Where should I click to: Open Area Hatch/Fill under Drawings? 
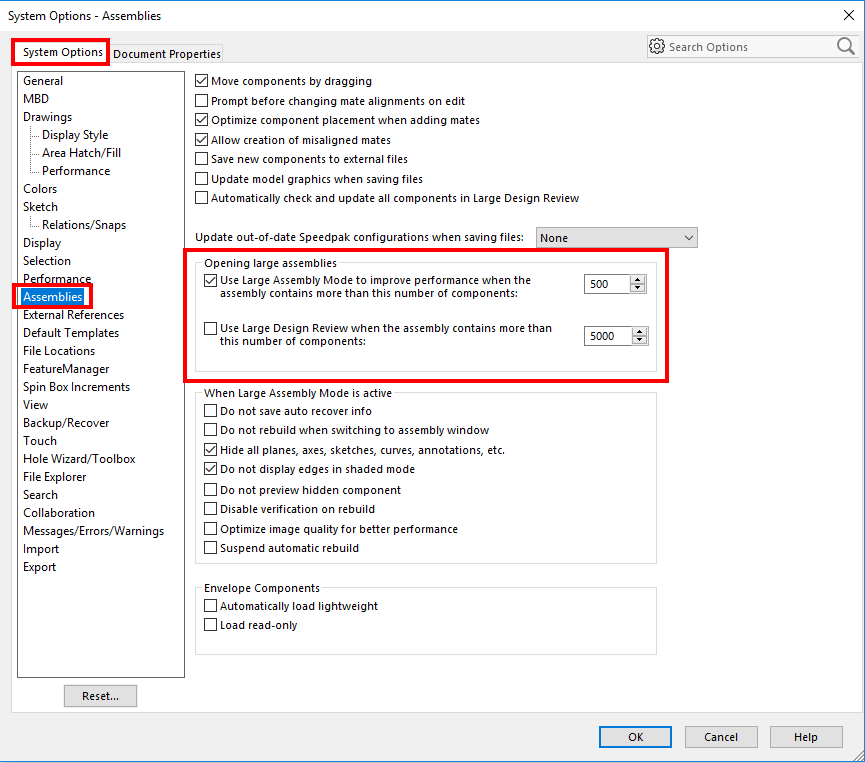[x=82, y=153]
